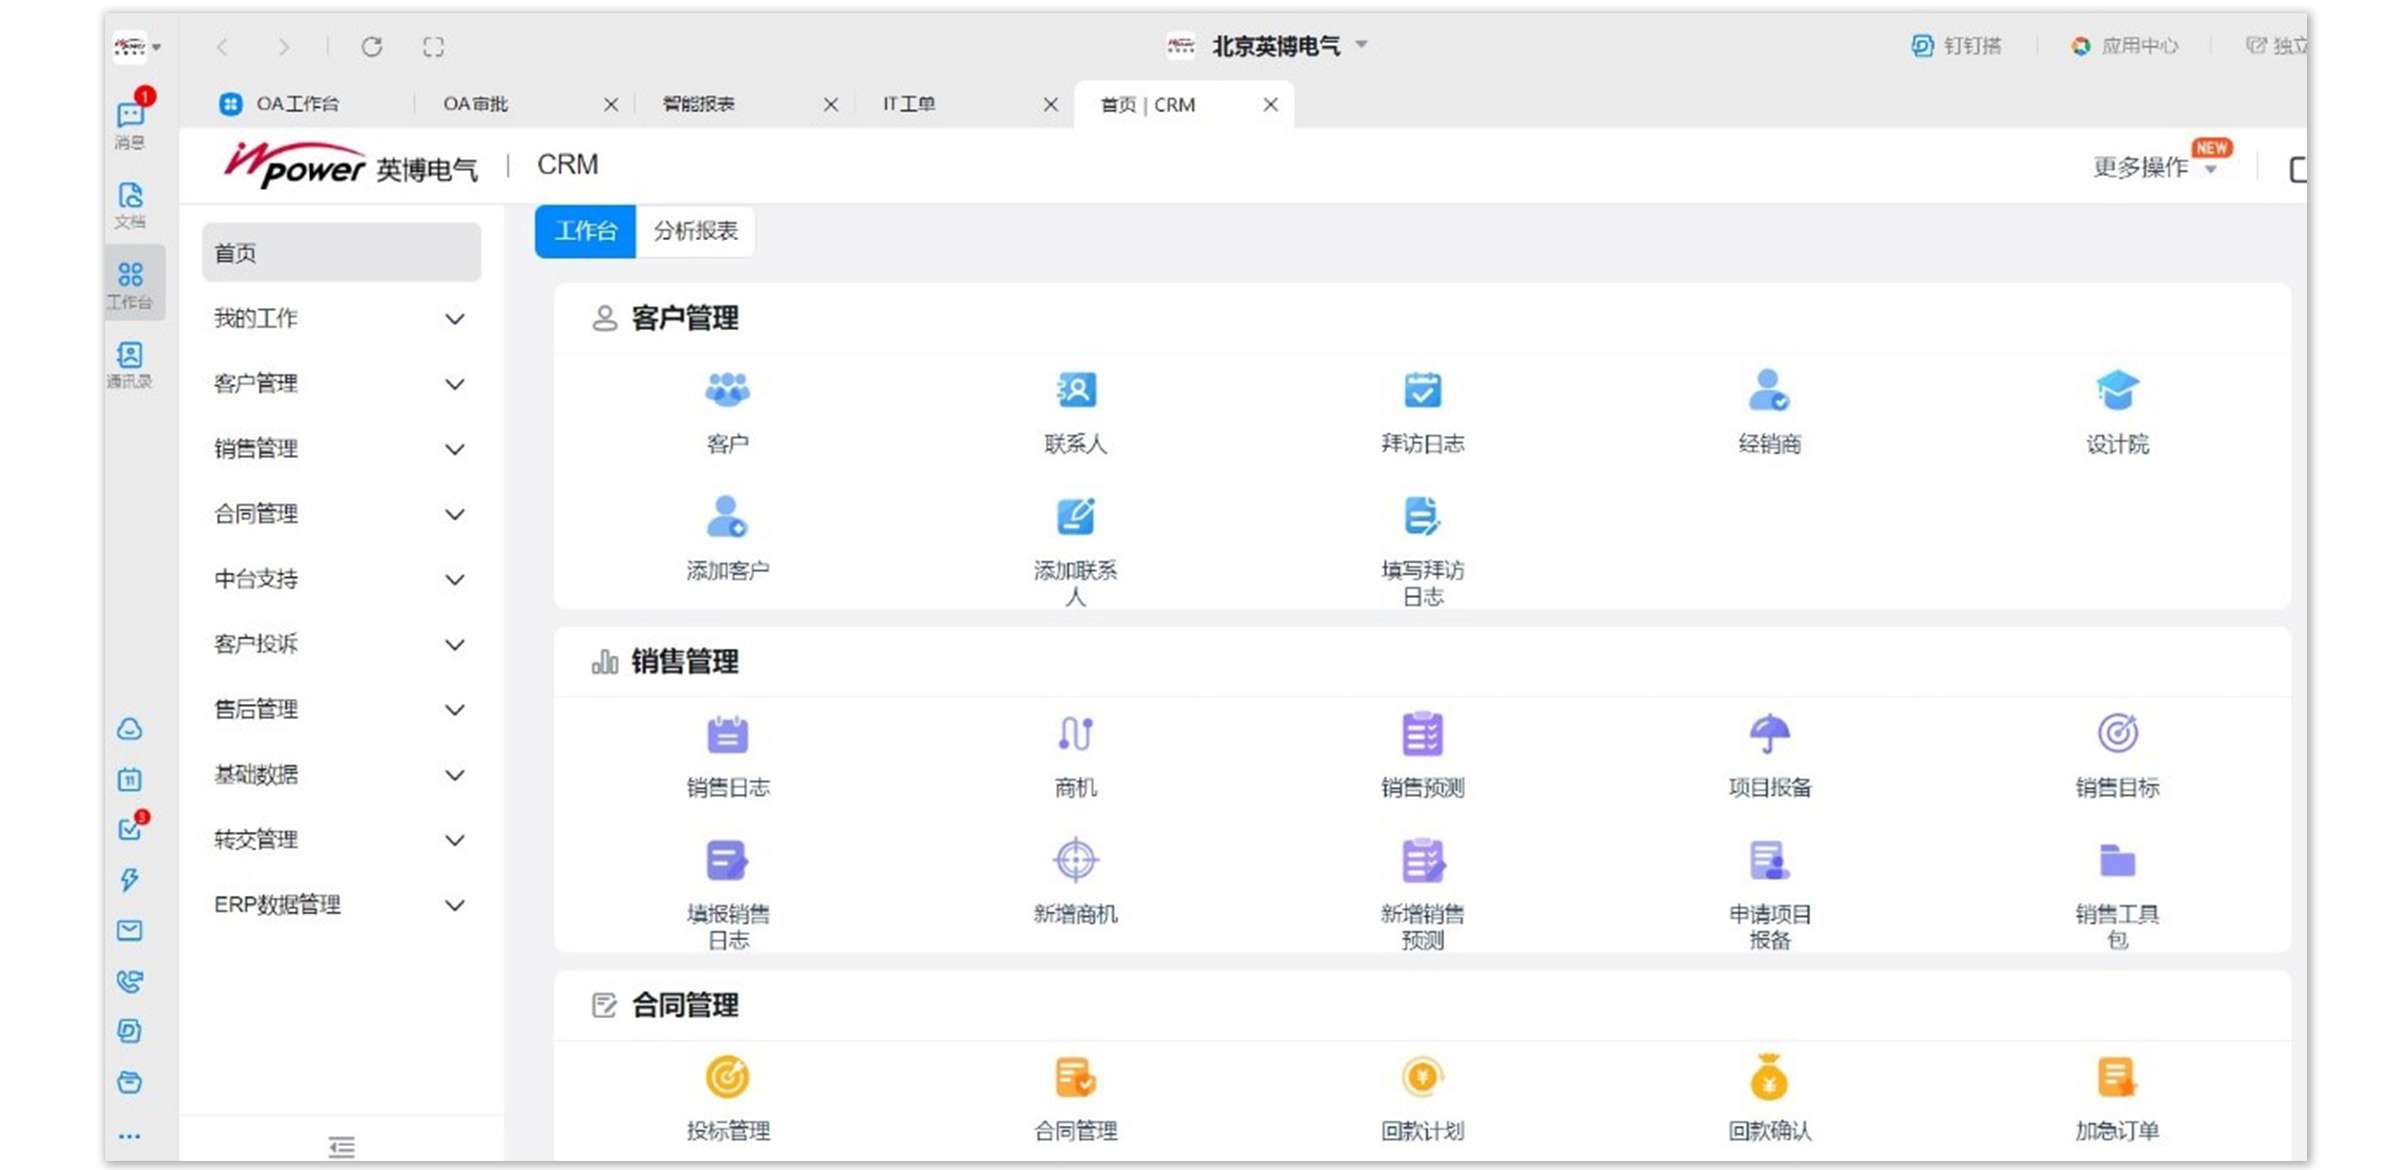Switch to the 分析报表 tab
The image size is (2400, 1170).
(695, 231)
